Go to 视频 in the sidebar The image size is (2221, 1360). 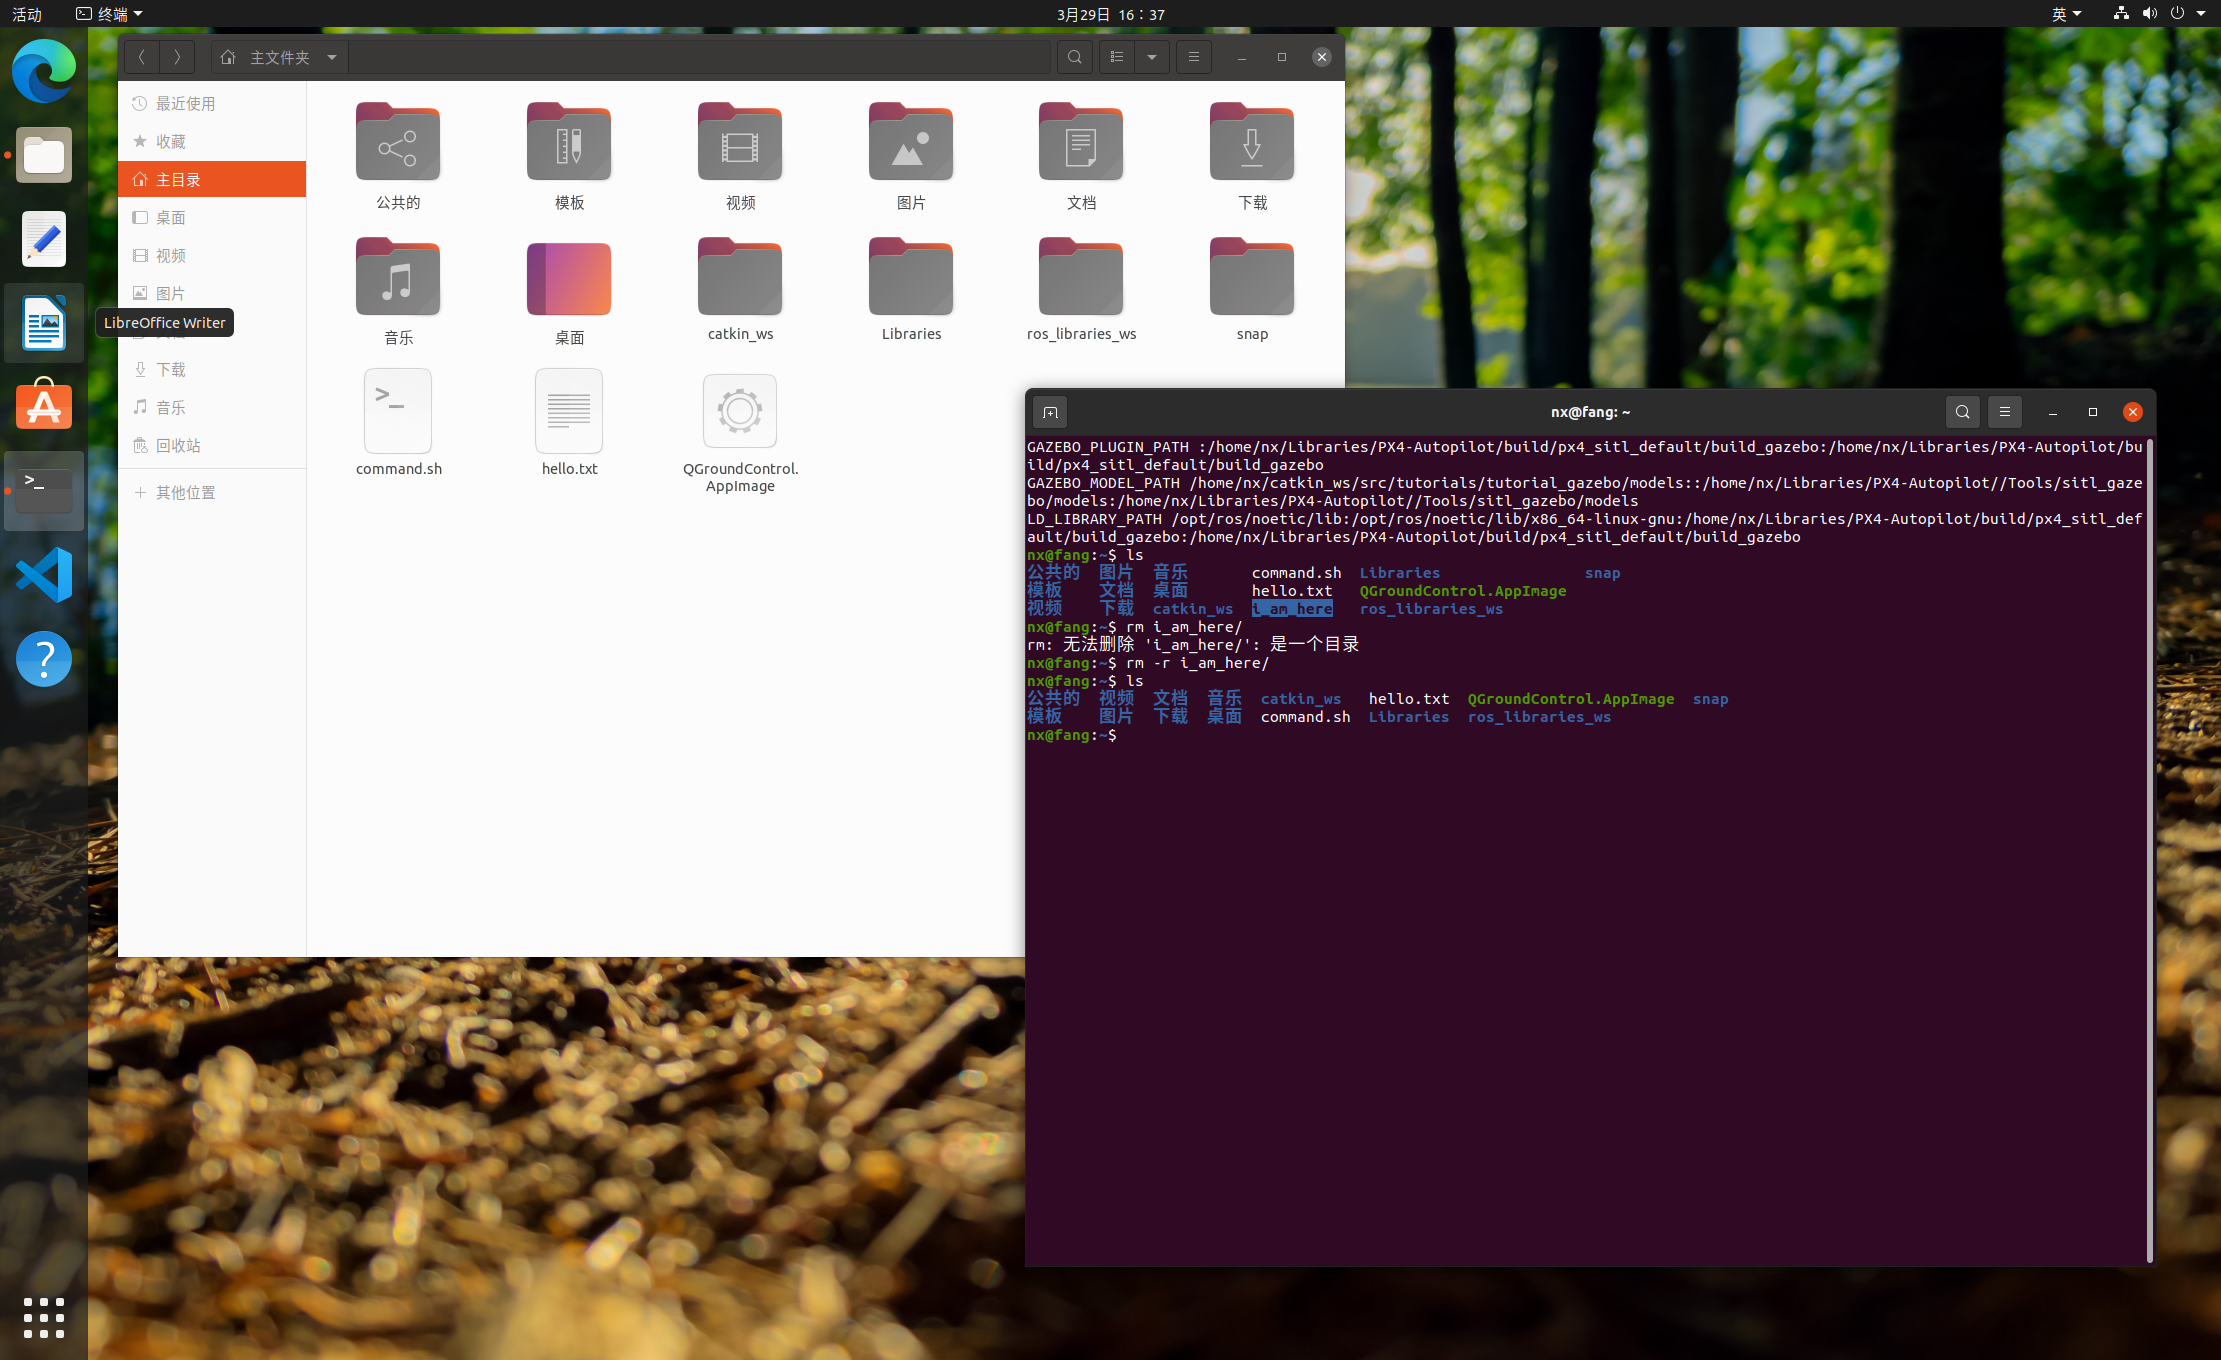pyautogui.click(x=212, y=255)
